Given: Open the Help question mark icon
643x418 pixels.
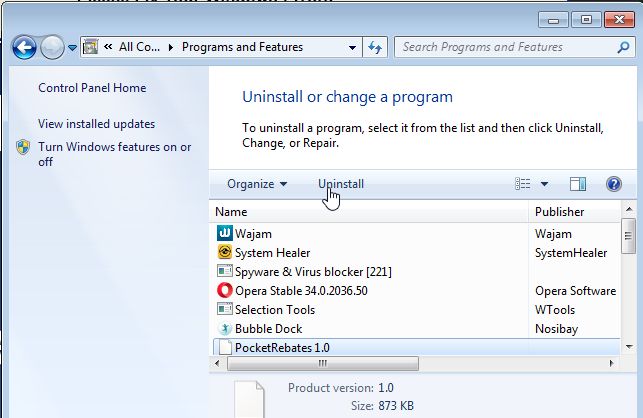Looking at the screenshot, I should point(614,184).
